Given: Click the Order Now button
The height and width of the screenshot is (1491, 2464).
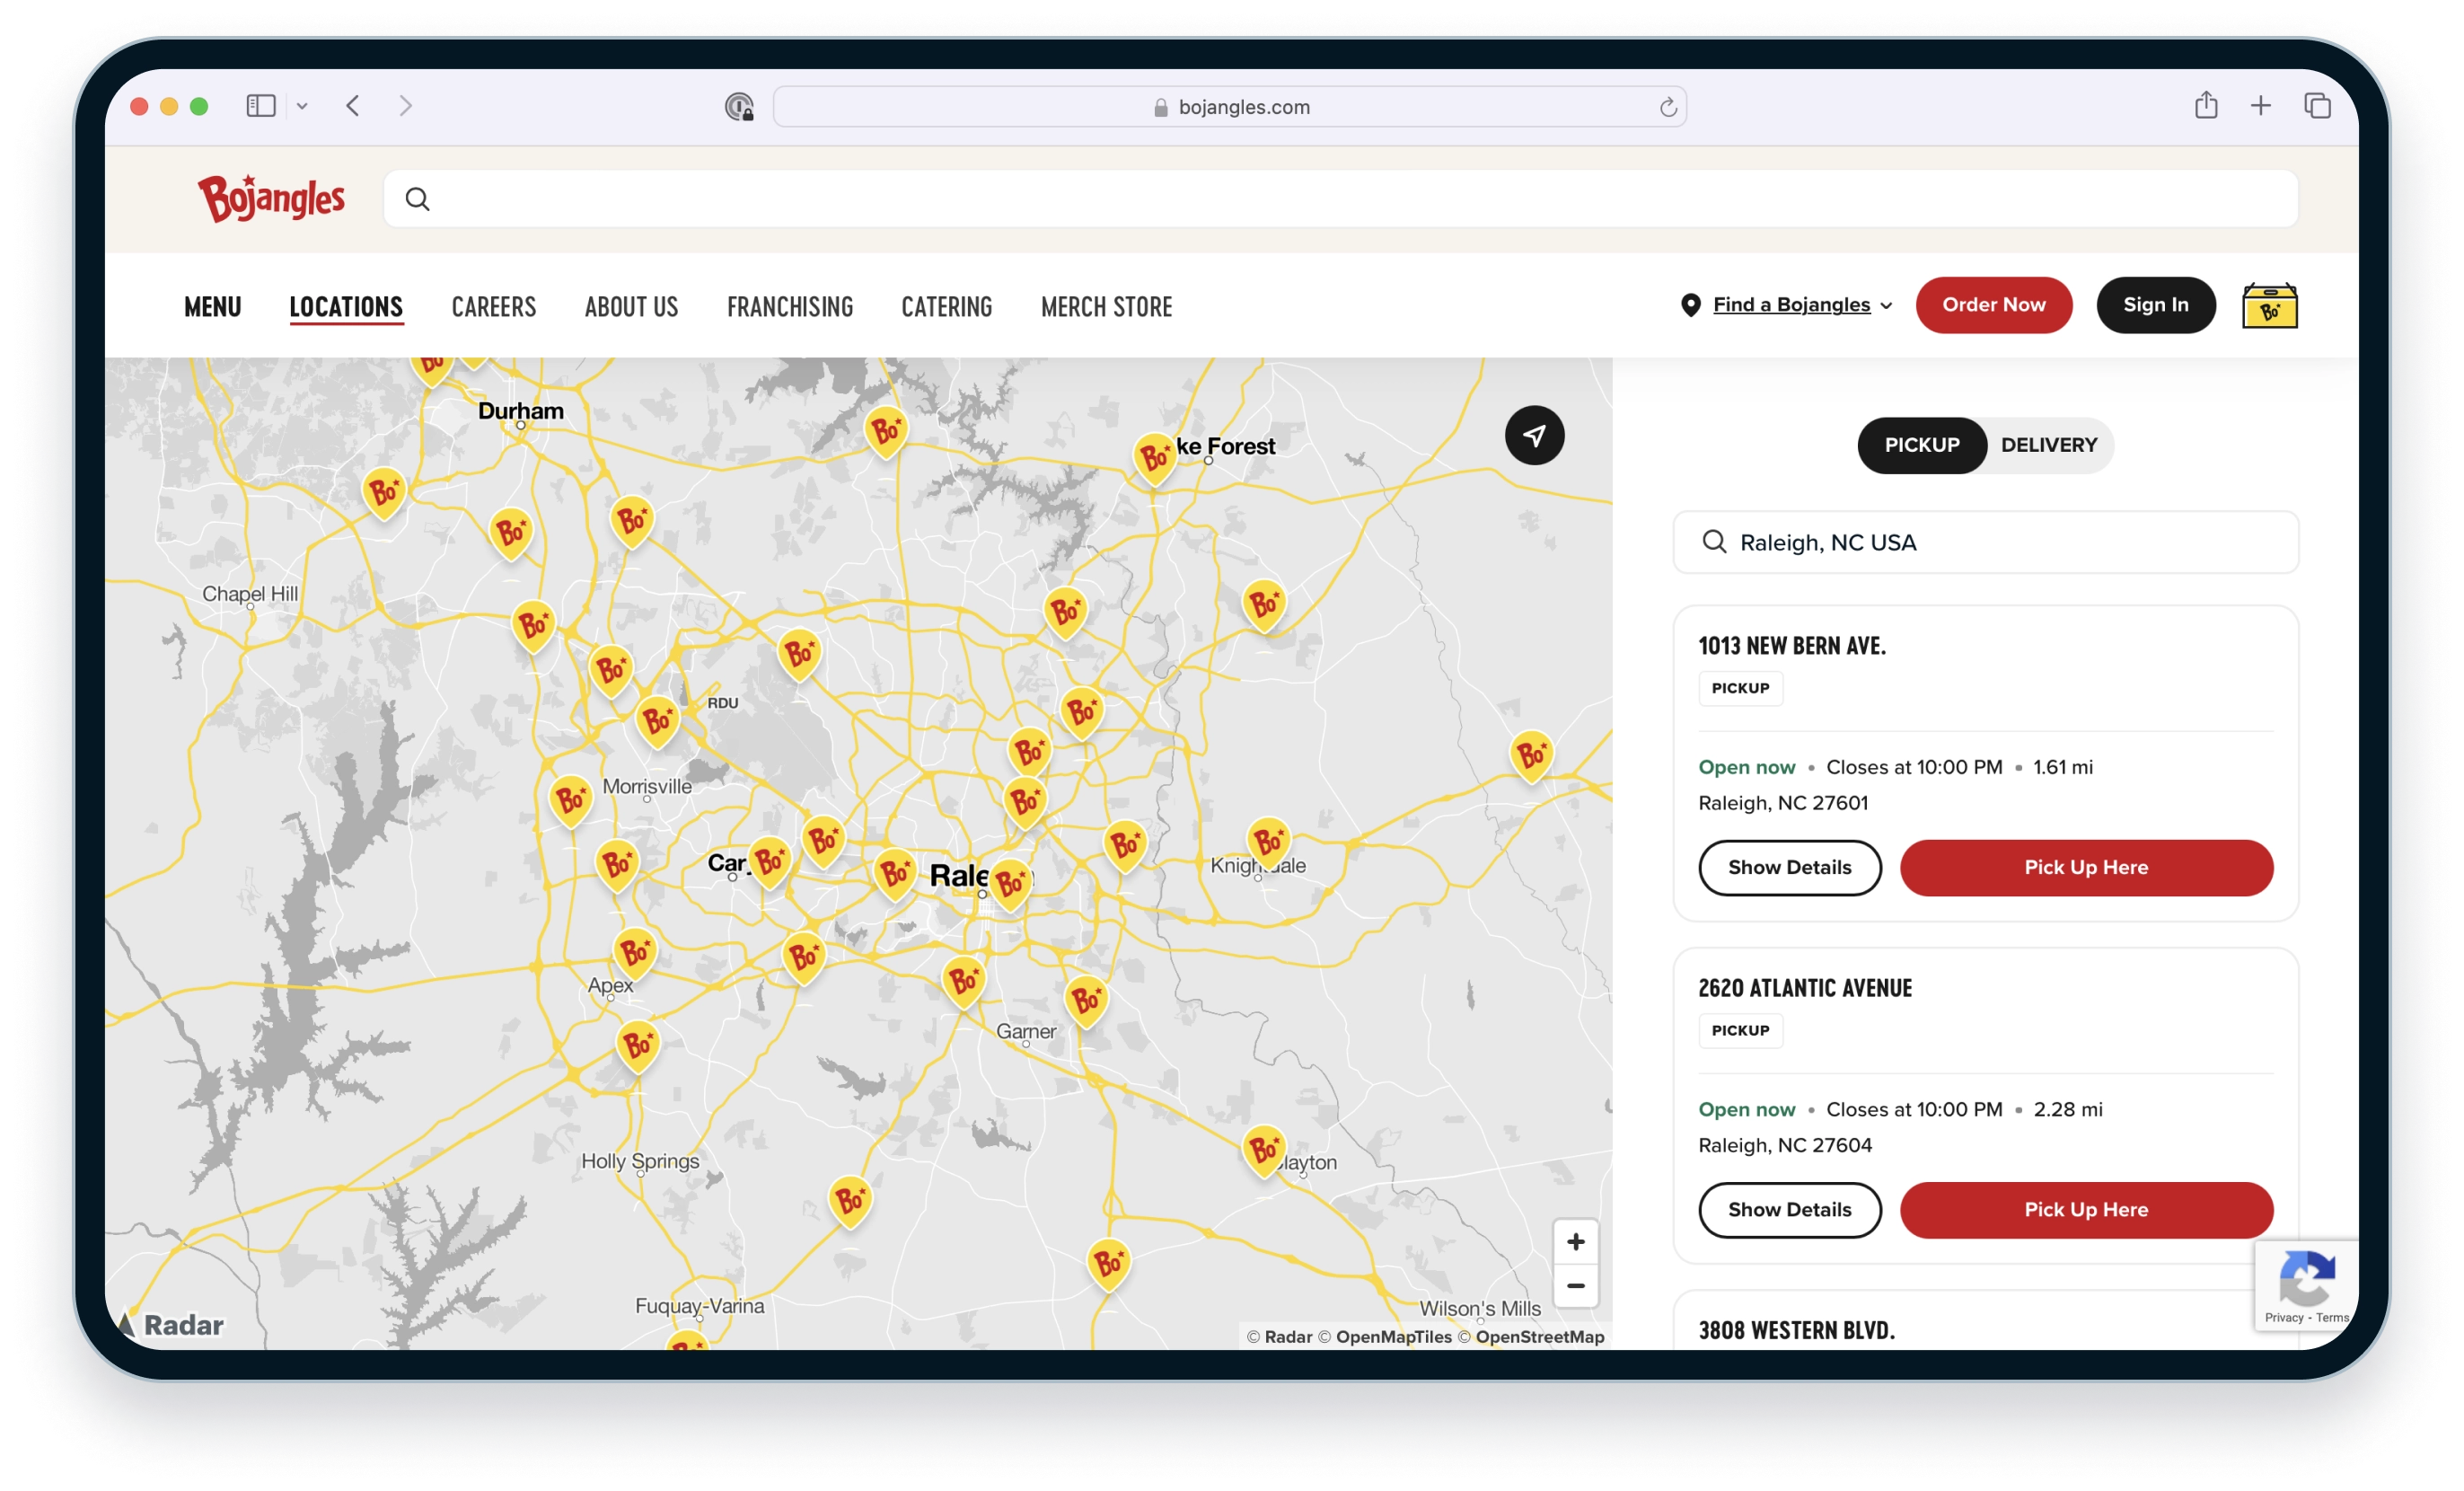Looking at the screenshot, I should pos(1993,305).
